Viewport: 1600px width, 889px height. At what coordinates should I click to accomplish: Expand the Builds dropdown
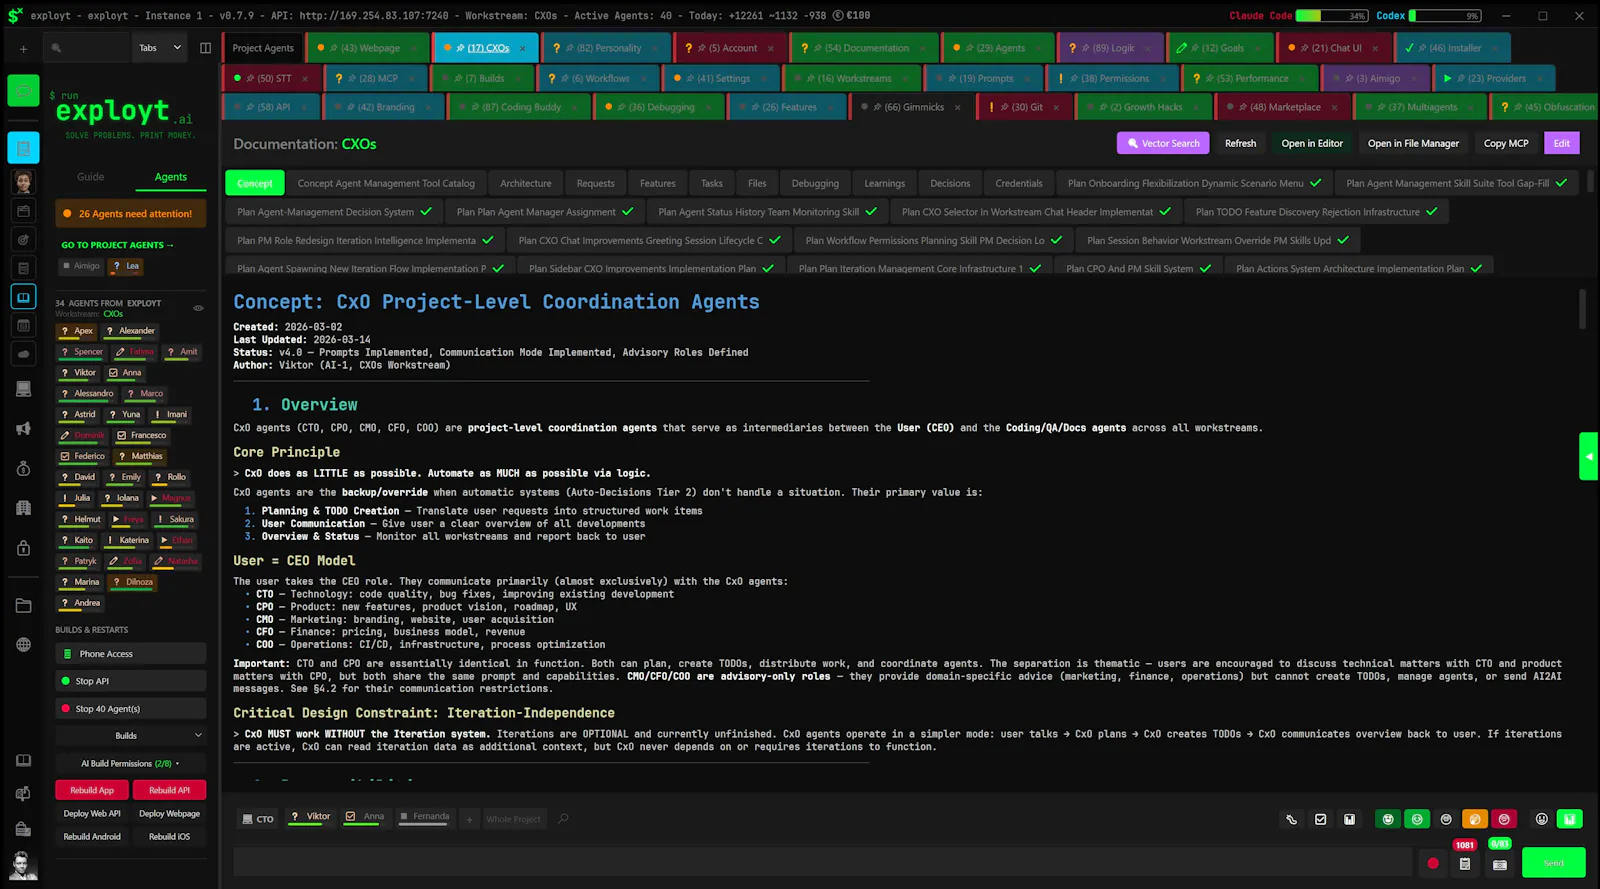coord(130,736)
